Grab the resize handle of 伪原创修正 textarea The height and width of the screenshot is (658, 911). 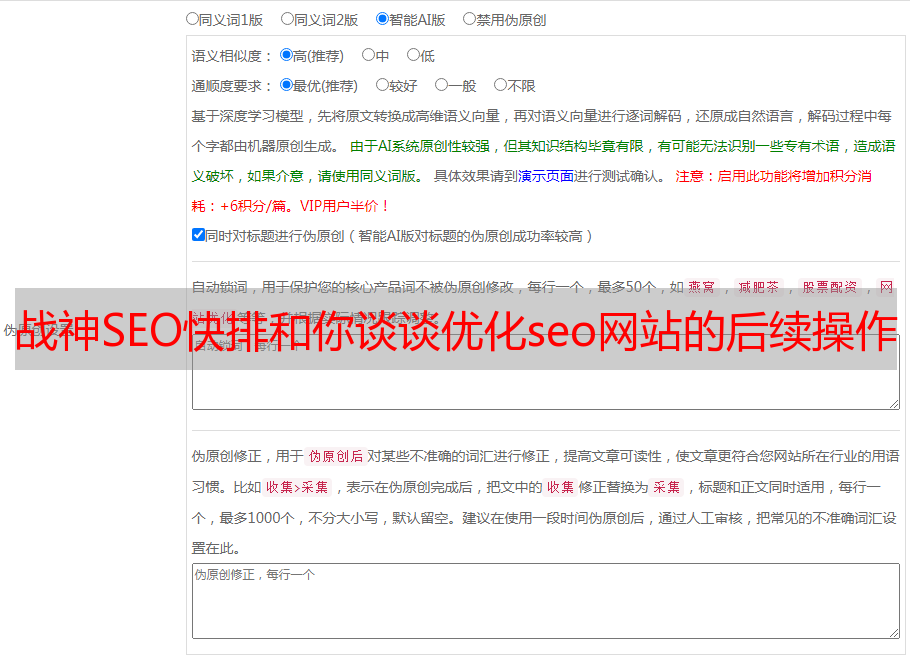(894, 633)
